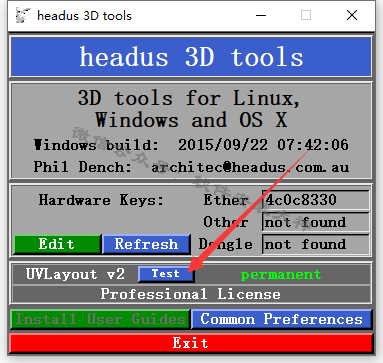Click the app icon in title bar
Screen dimensions: 383x363
tap(23, 15)
